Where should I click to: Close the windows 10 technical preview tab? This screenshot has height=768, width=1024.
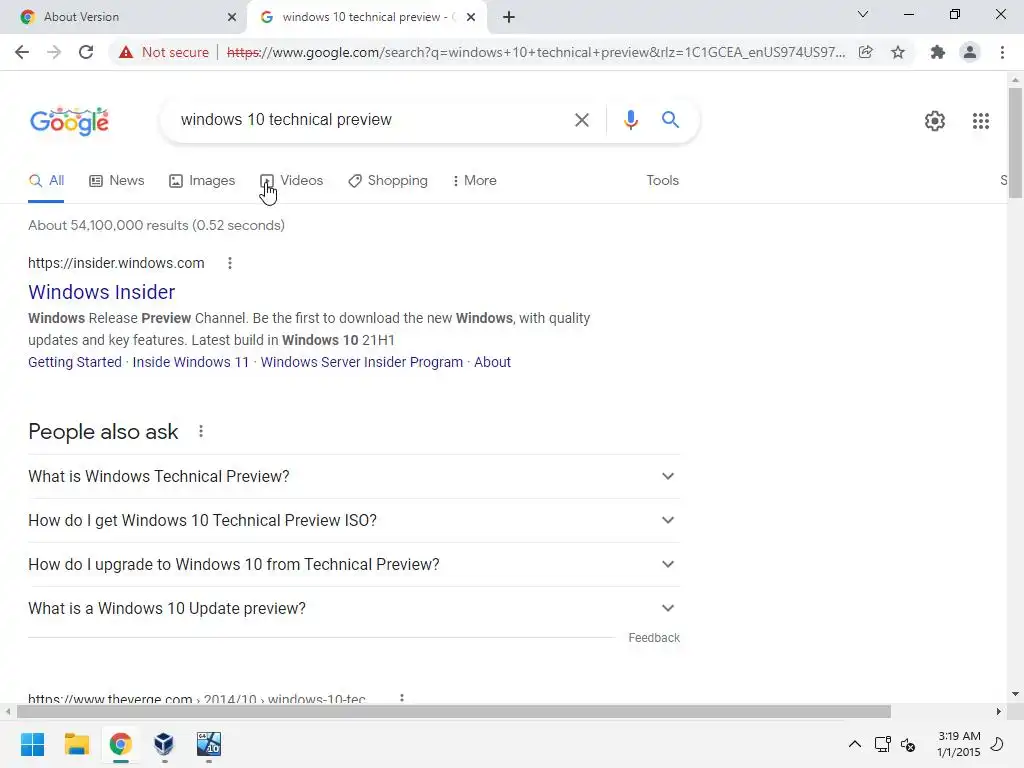(x=471, y=17)
